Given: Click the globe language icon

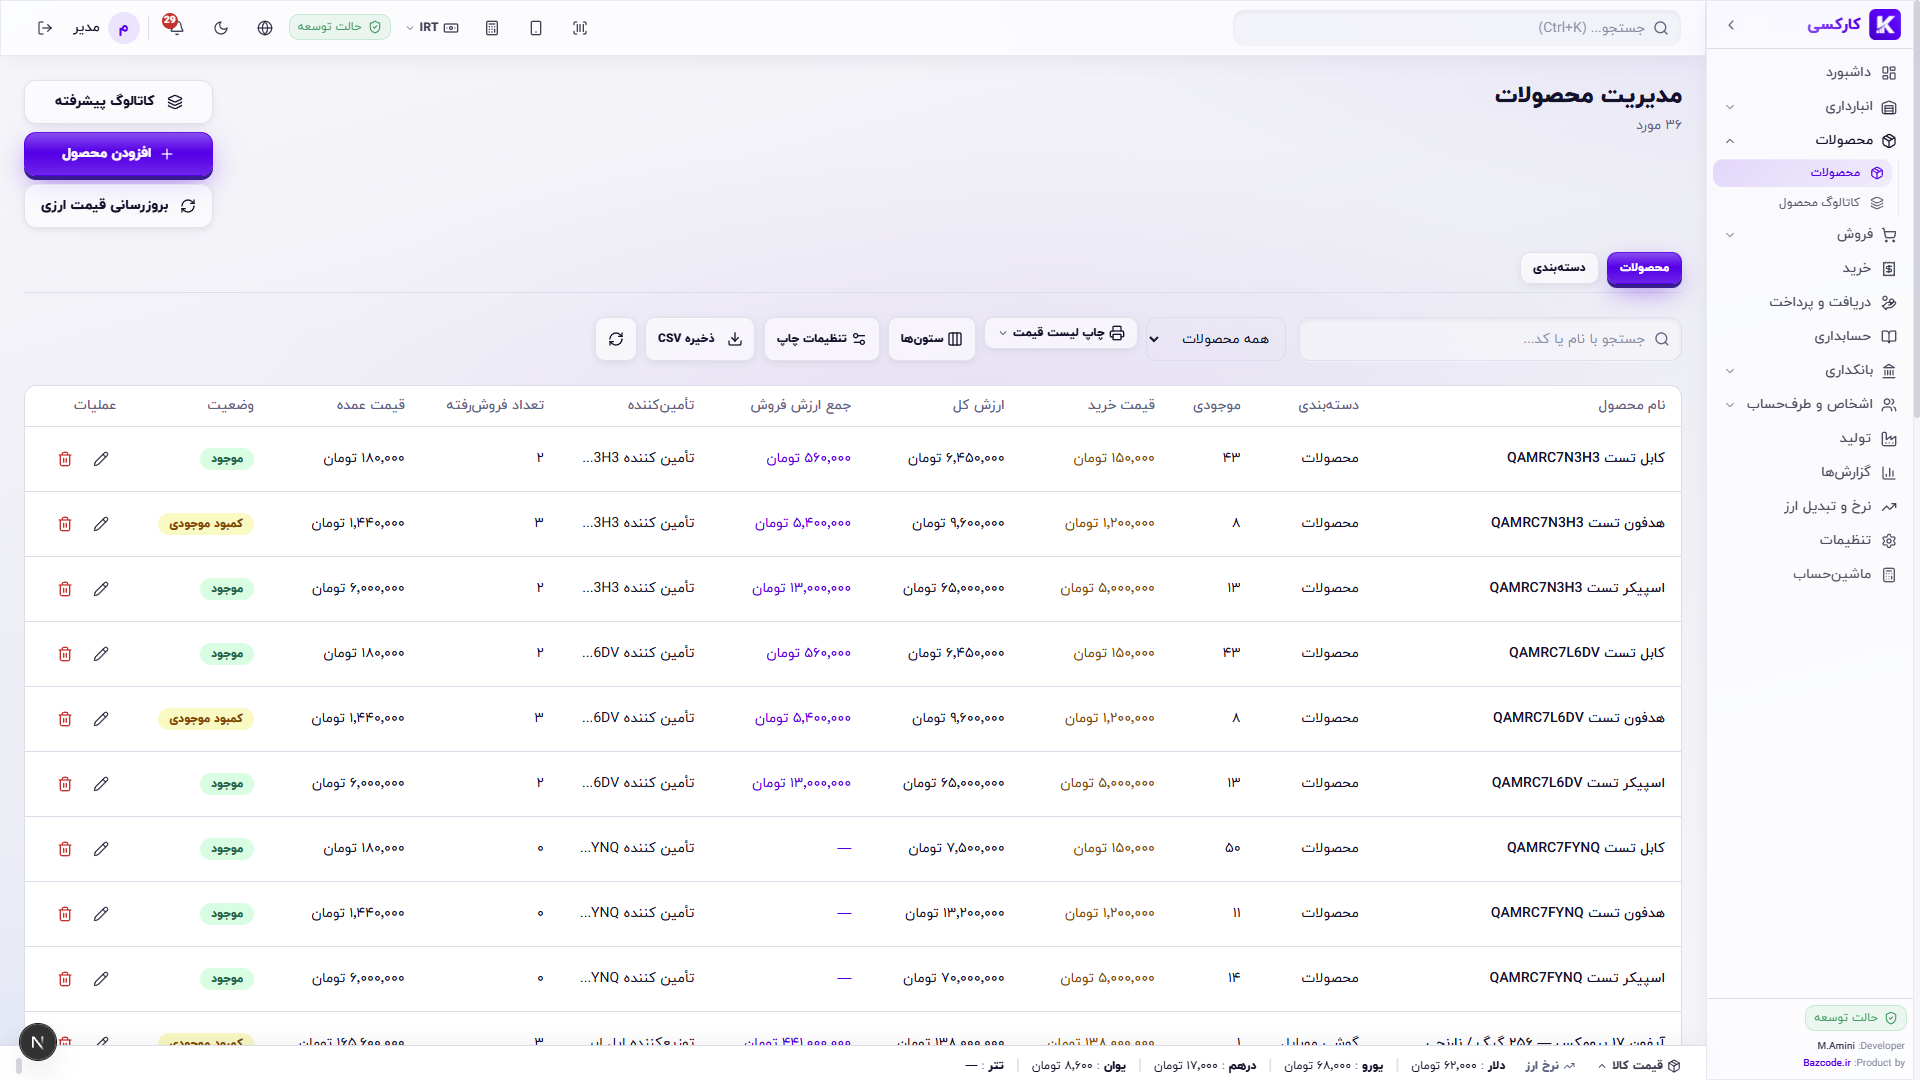Looking at the screenshot, I should 265,28.
